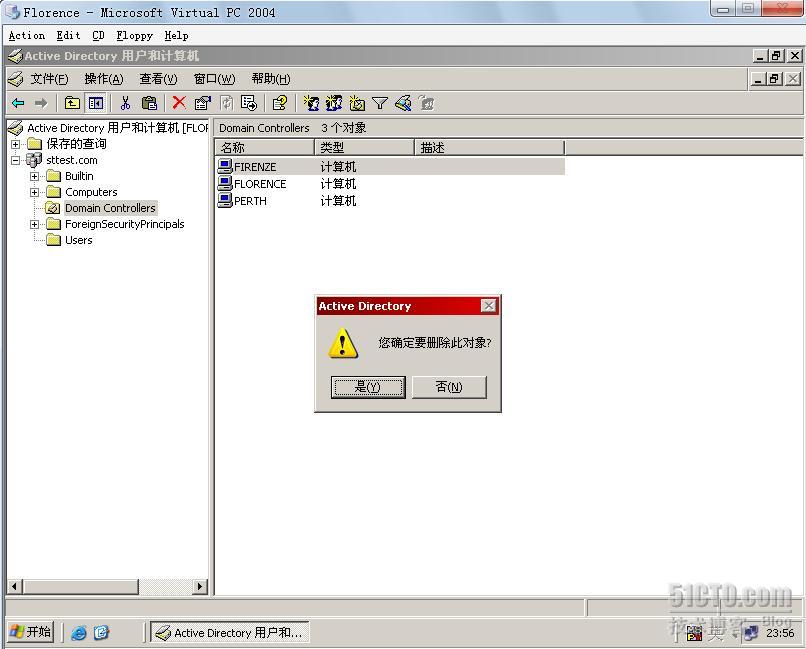Open the Virtual PC Floppy menu
Image resolution: width=806 pixels, height=649 pixels.
pos(135,35)
